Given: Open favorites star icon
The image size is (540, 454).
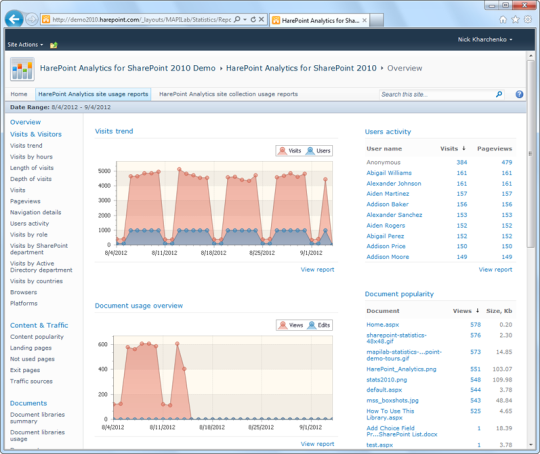Looking at the screenshot, I should click(x=515, y=20).
